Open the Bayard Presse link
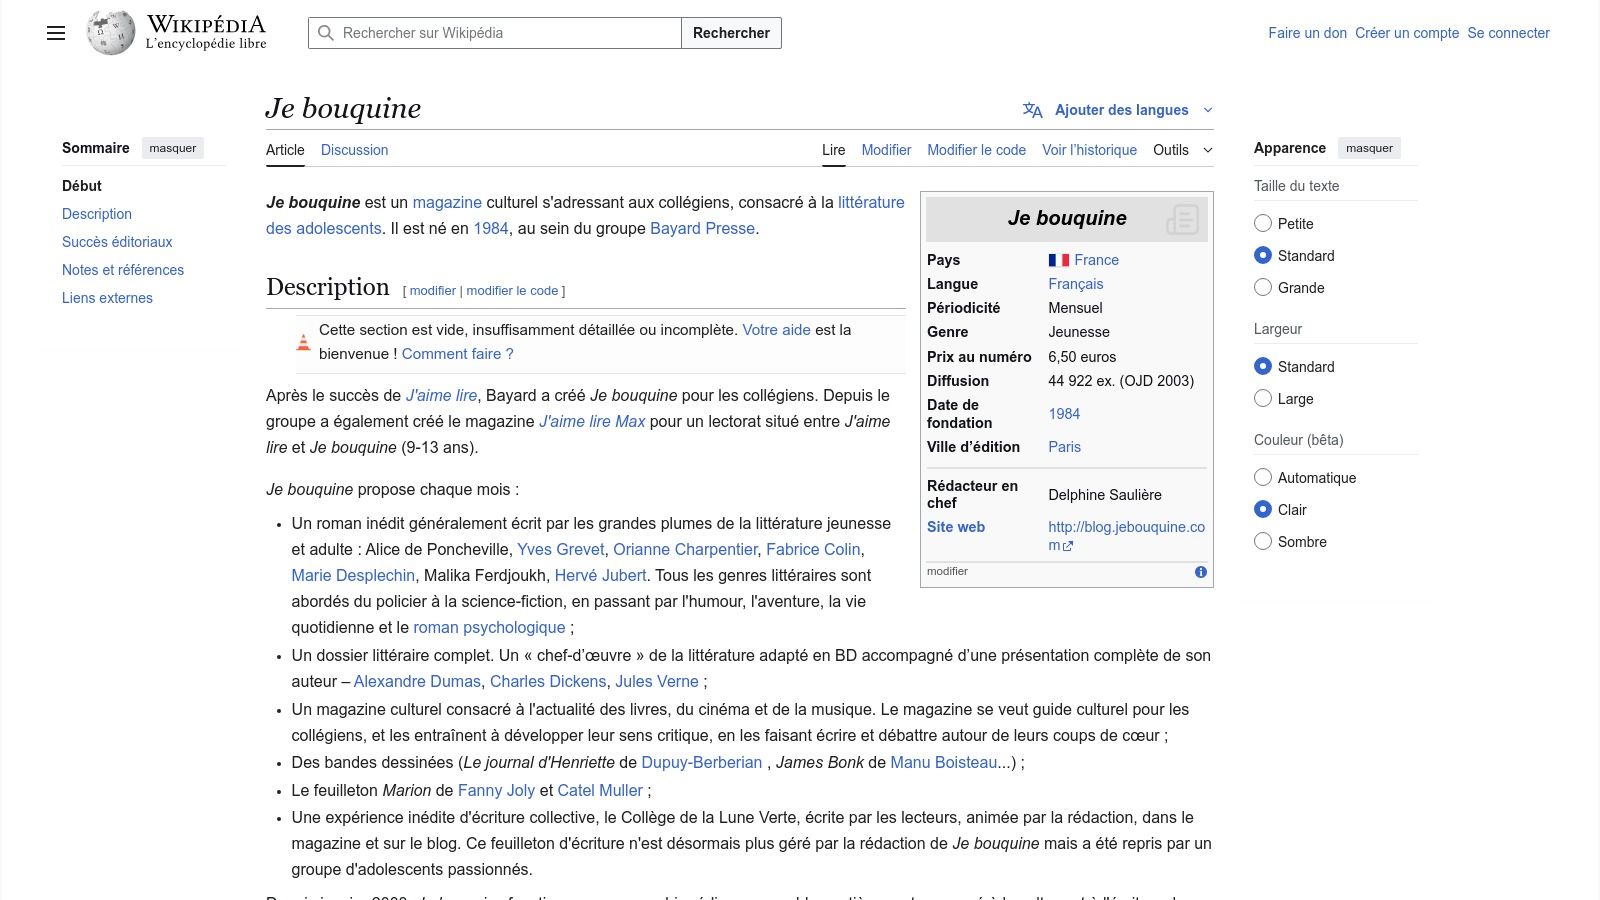The image size is (1600, 900). tap(702, 228)
